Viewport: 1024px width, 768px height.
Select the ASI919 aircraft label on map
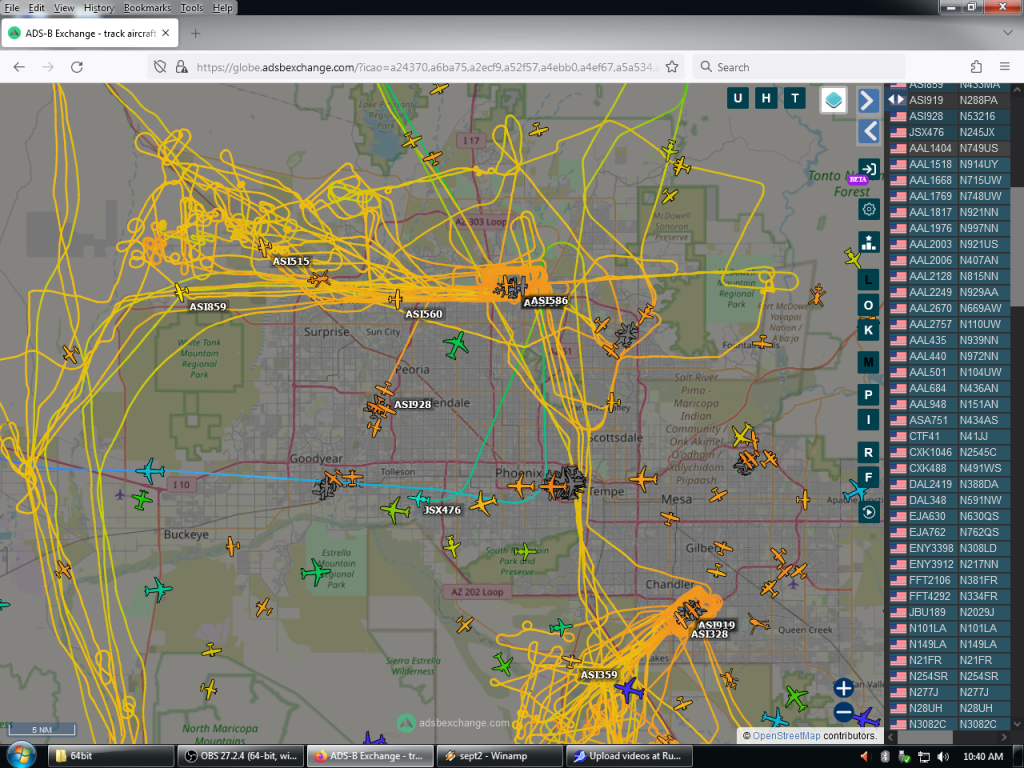coord(716,625)
